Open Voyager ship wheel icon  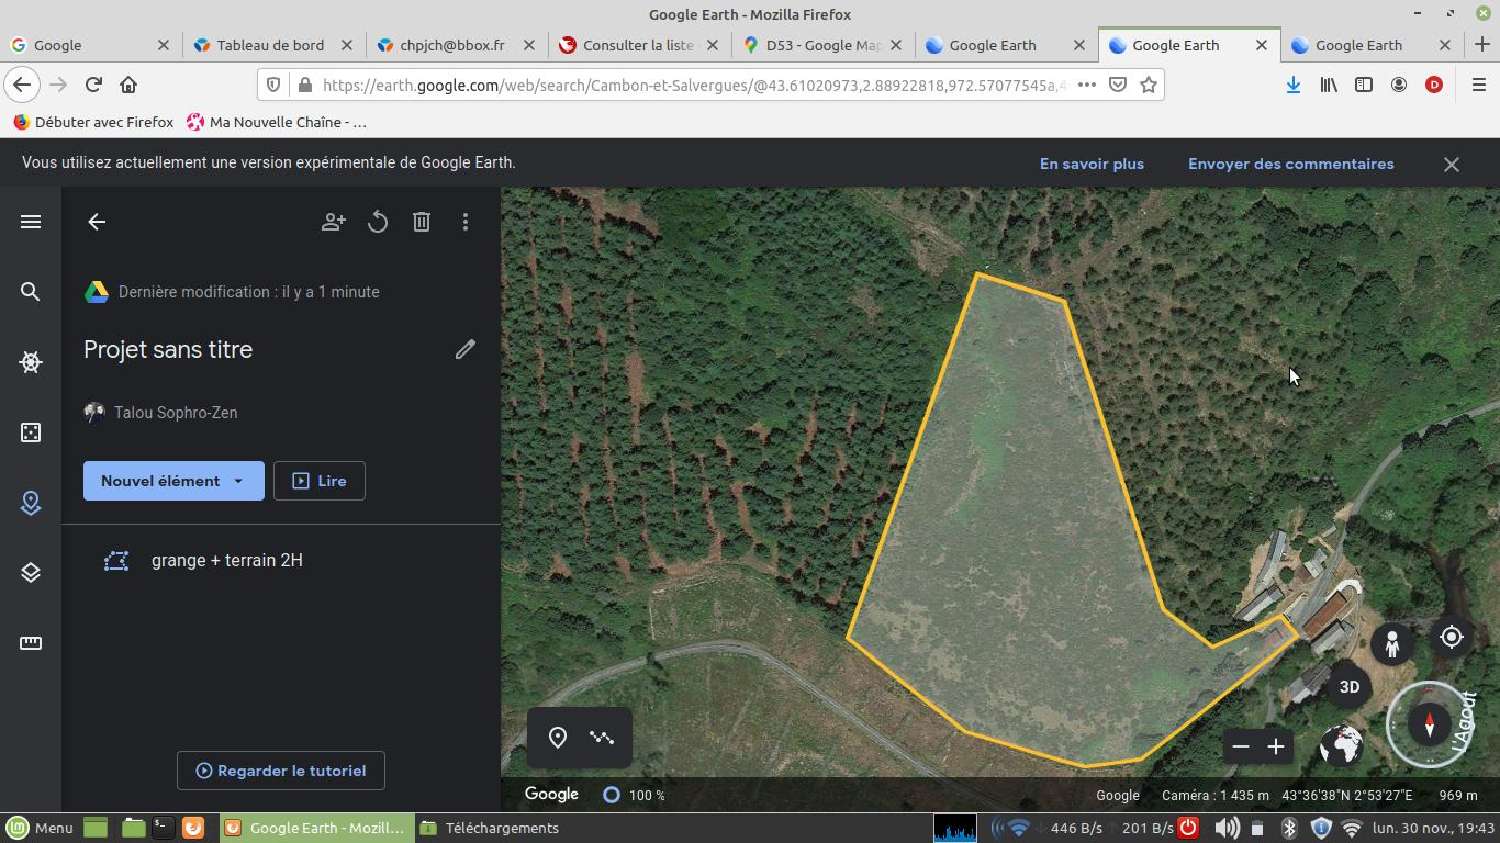point(31,362)
